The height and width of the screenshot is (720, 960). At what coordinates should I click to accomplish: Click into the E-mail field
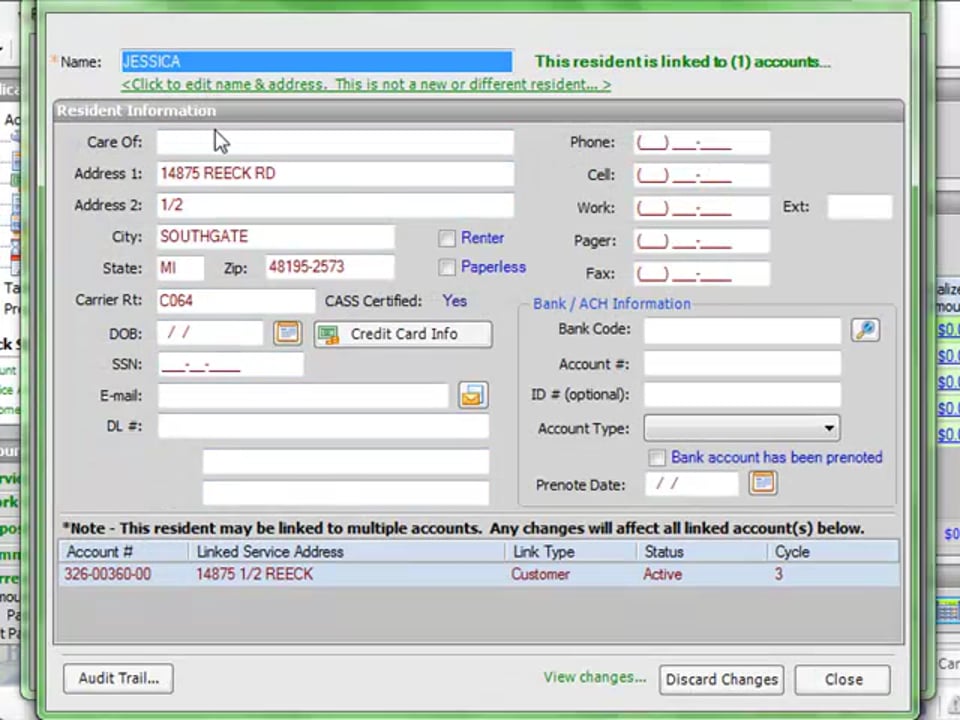(303, 396)
